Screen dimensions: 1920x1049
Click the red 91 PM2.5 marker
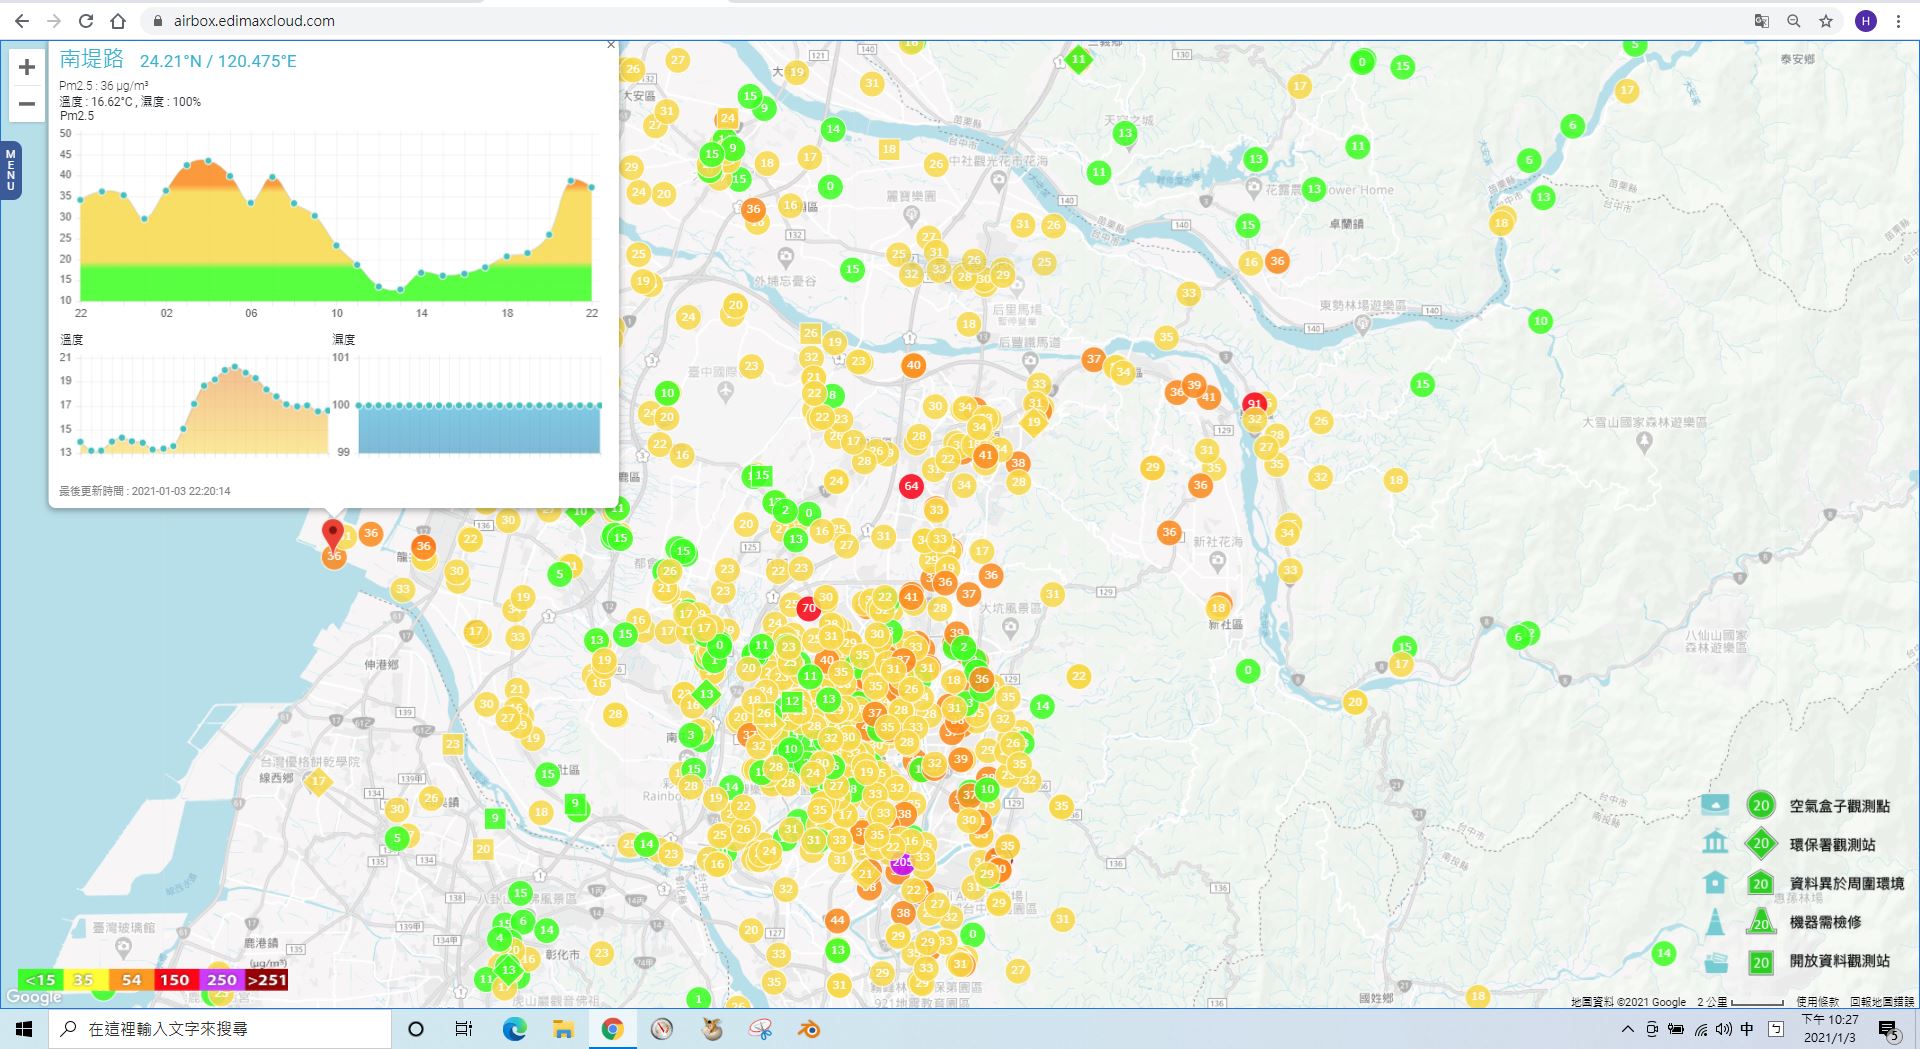[x=1254, y=404]
